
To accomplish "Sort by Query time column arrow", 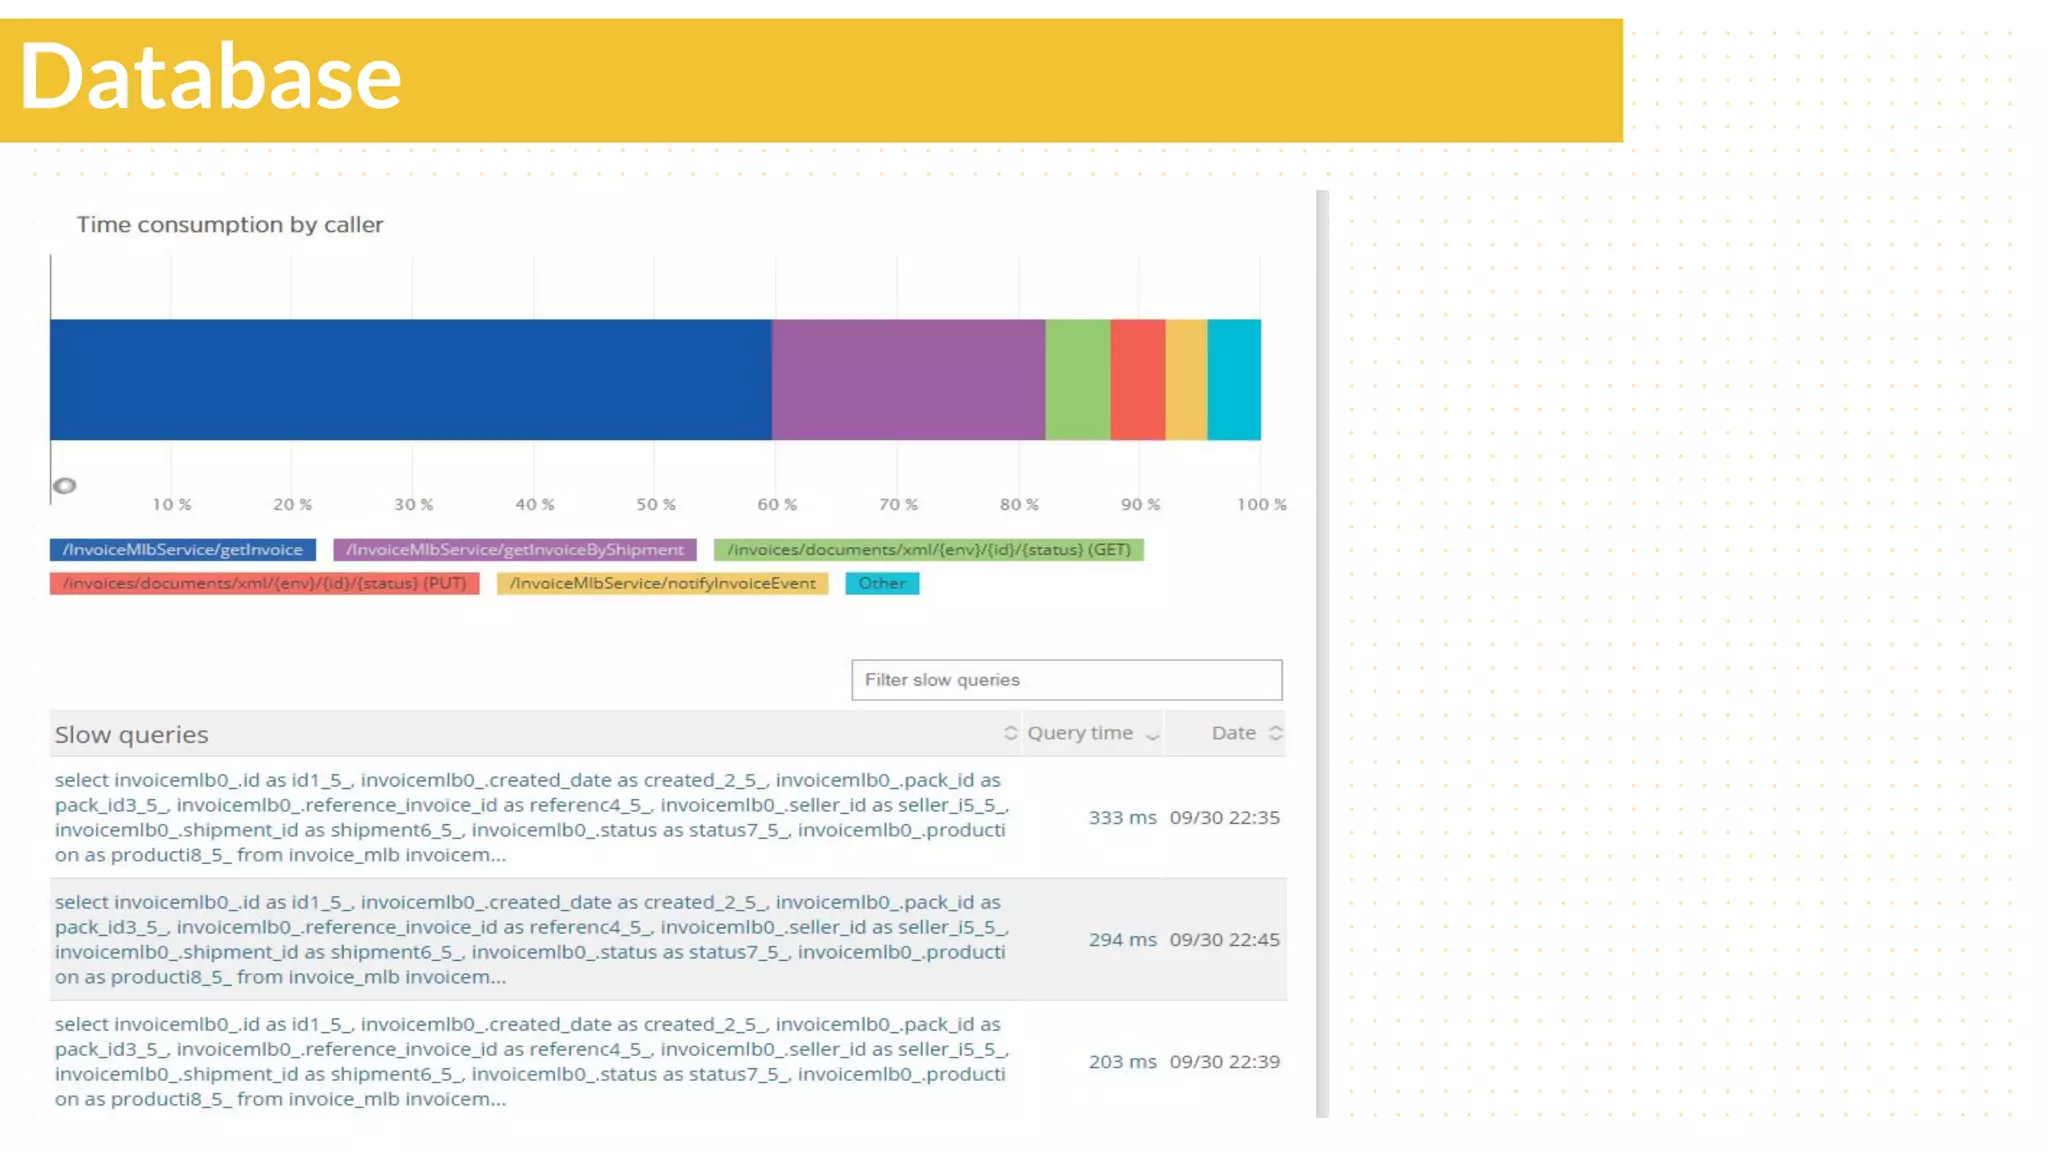I will pyautogui.click(x=1153, y=735).
